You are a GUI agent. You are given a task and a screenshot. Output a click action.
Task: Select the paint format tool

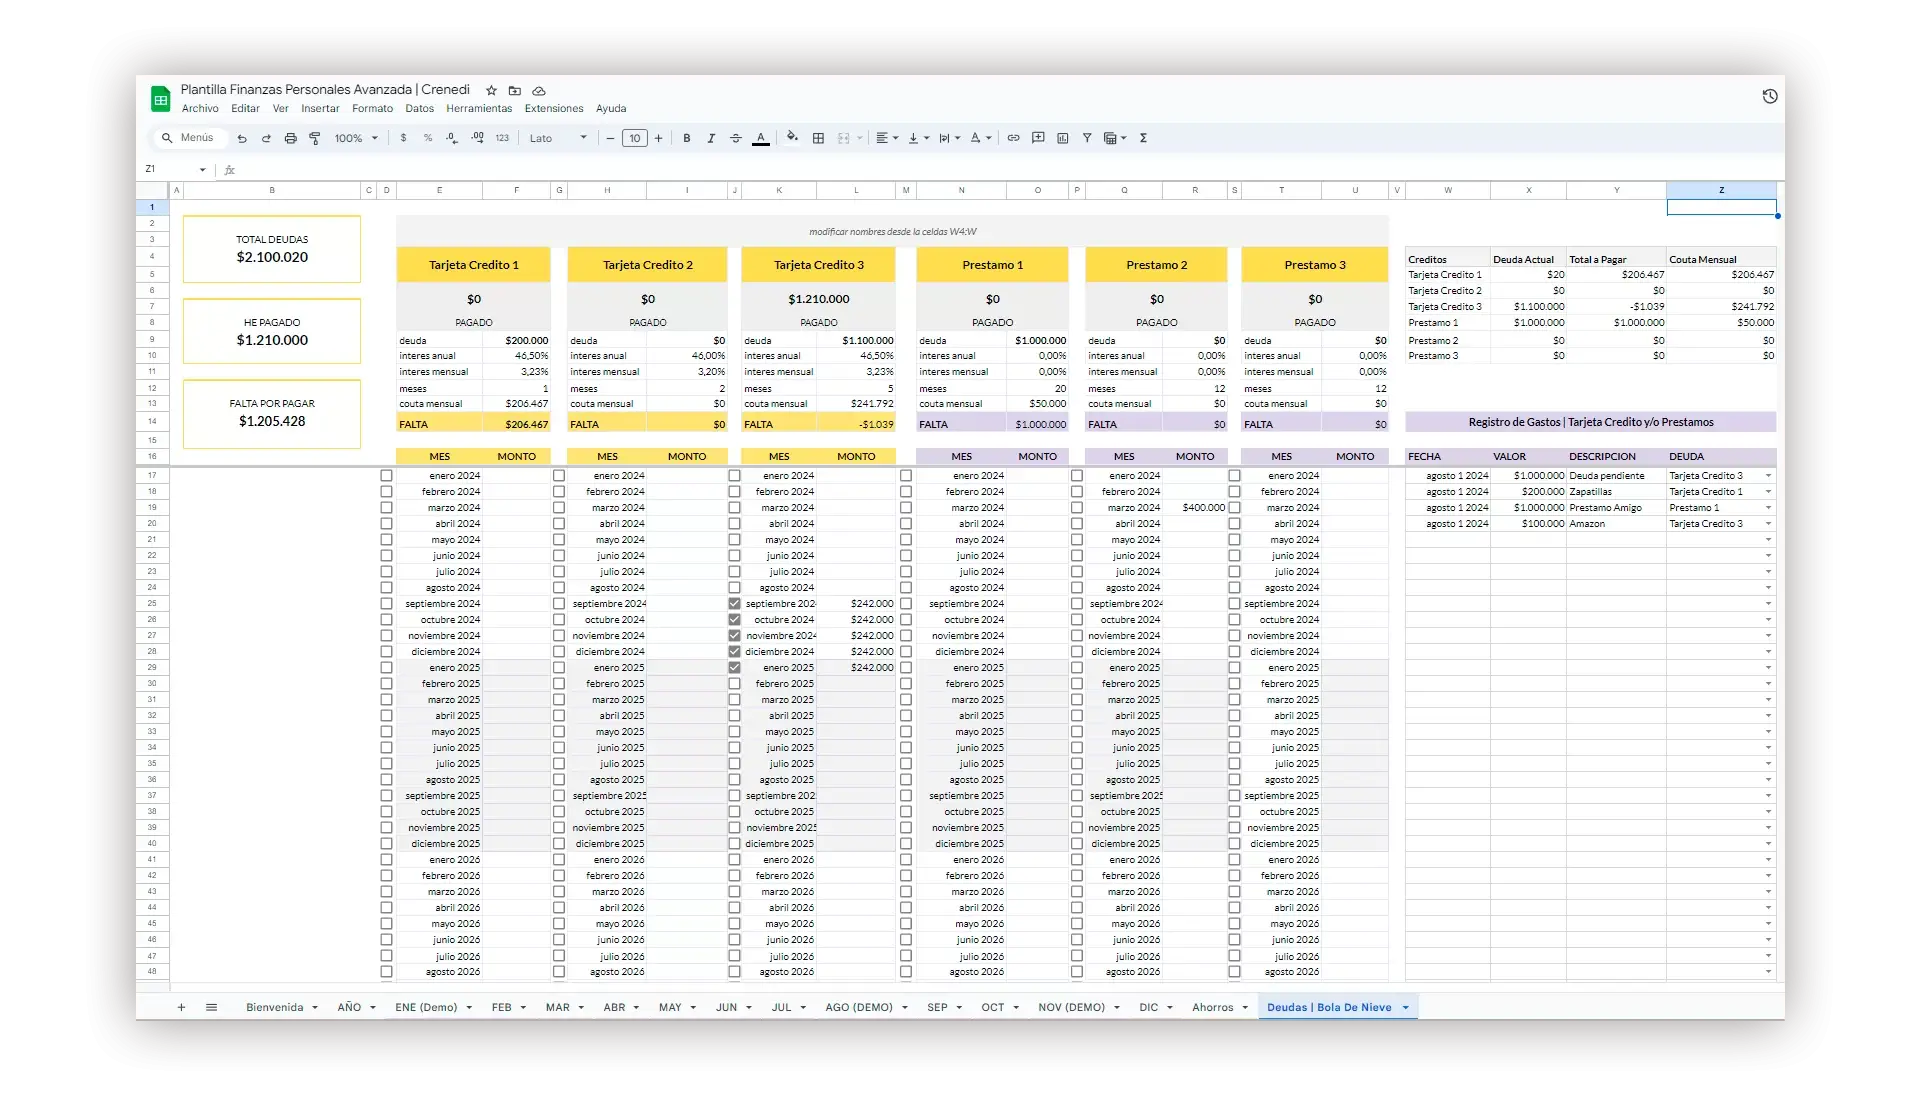[x=315, y=138]
